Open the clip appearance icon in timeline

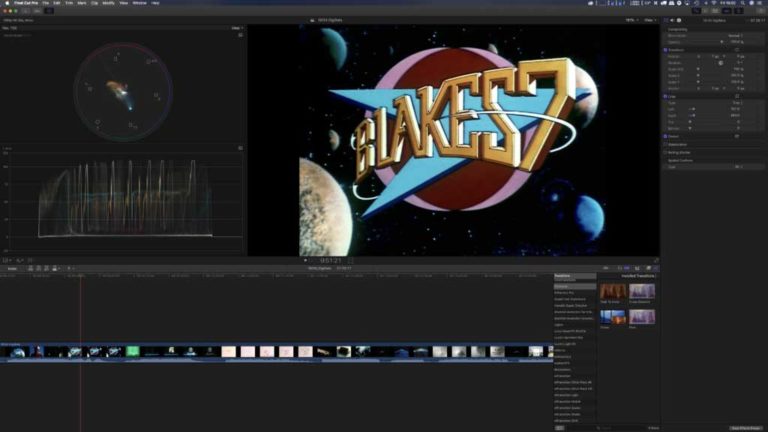click(x=637, y=268)
